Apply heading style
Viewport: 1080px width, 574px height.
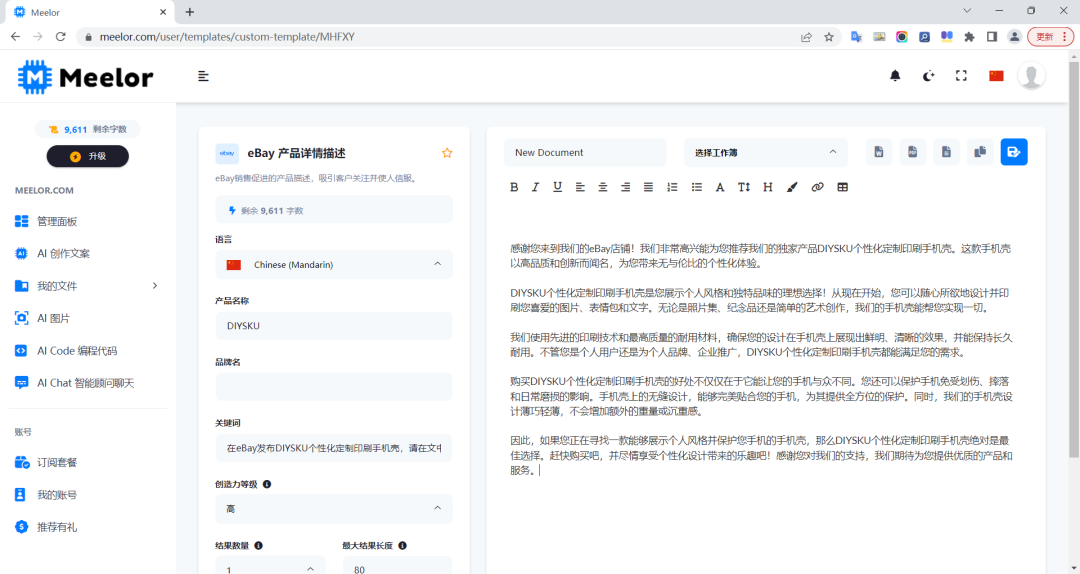768,187
